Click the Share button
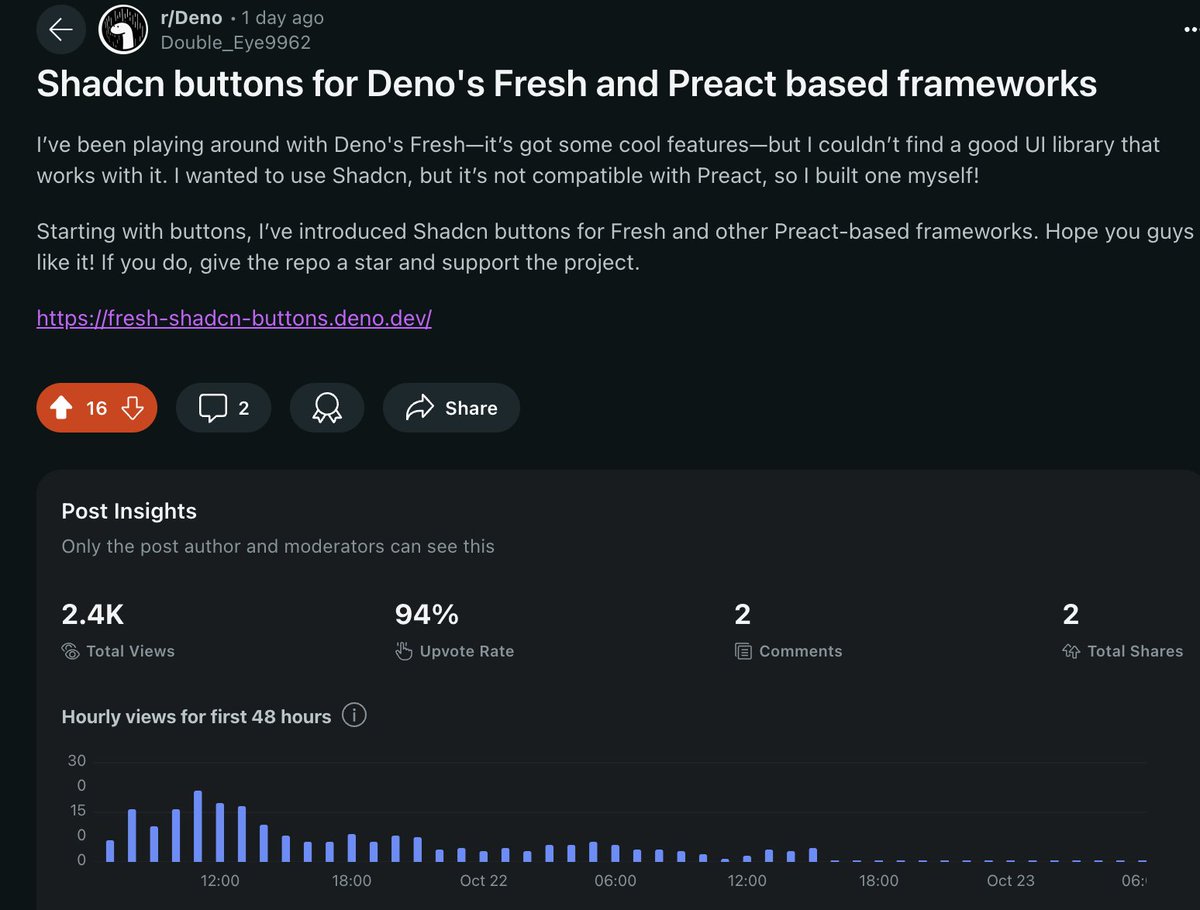 pyautogui.click(x=451, y=408)
